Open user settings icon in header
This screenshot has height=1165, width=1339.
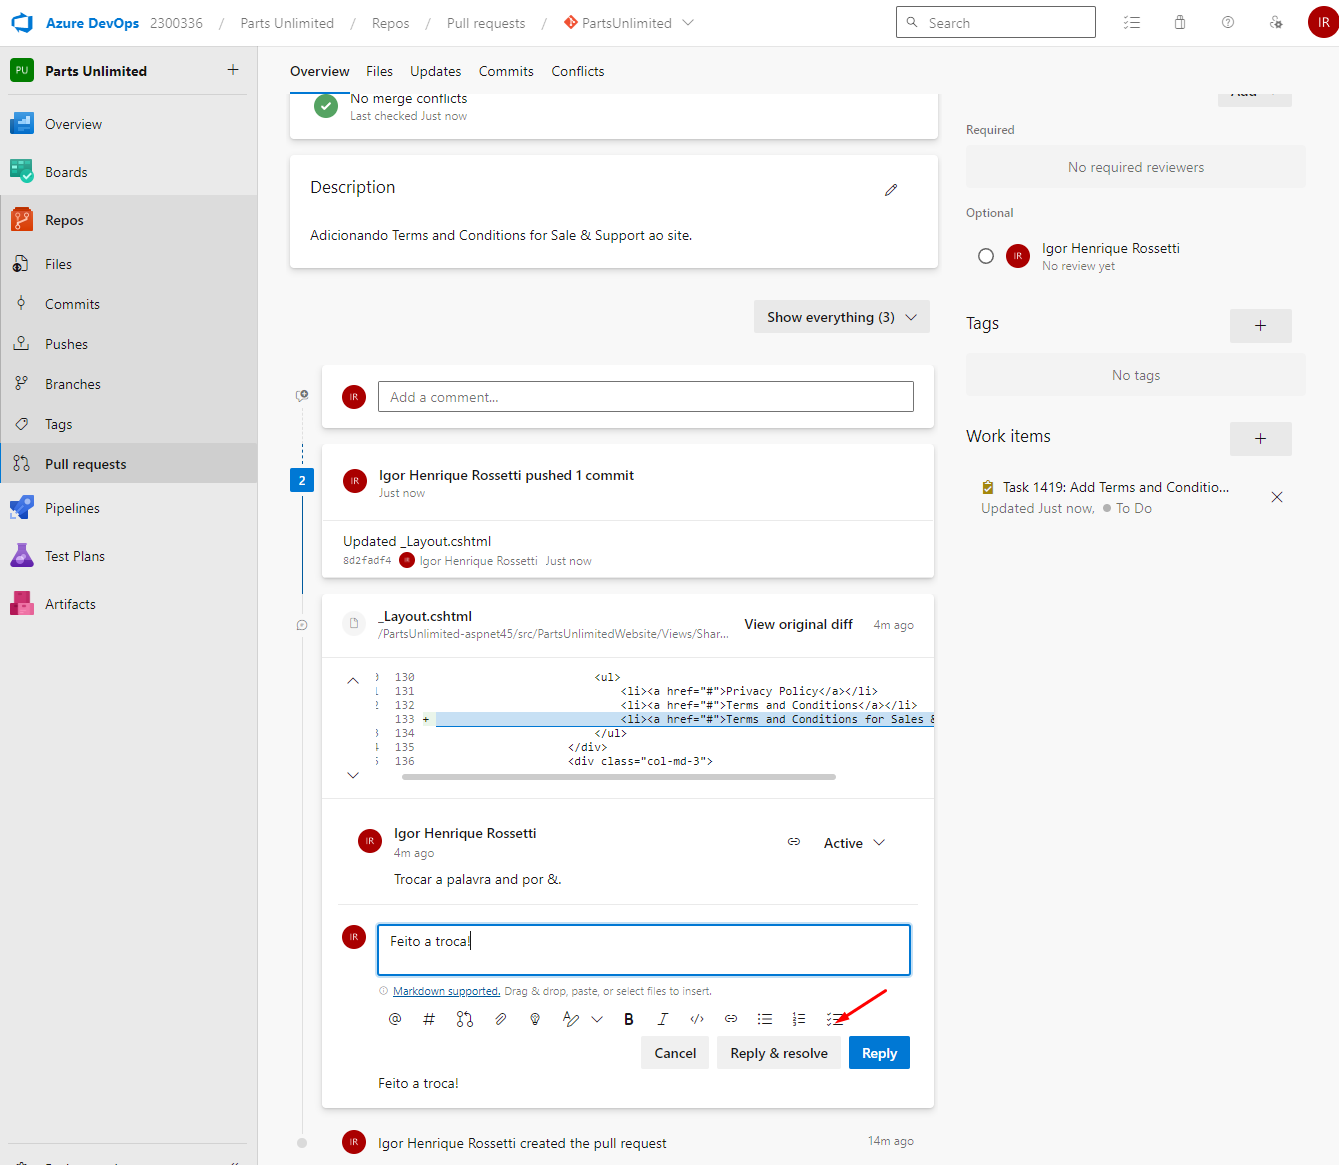[x=1276, y=23]
